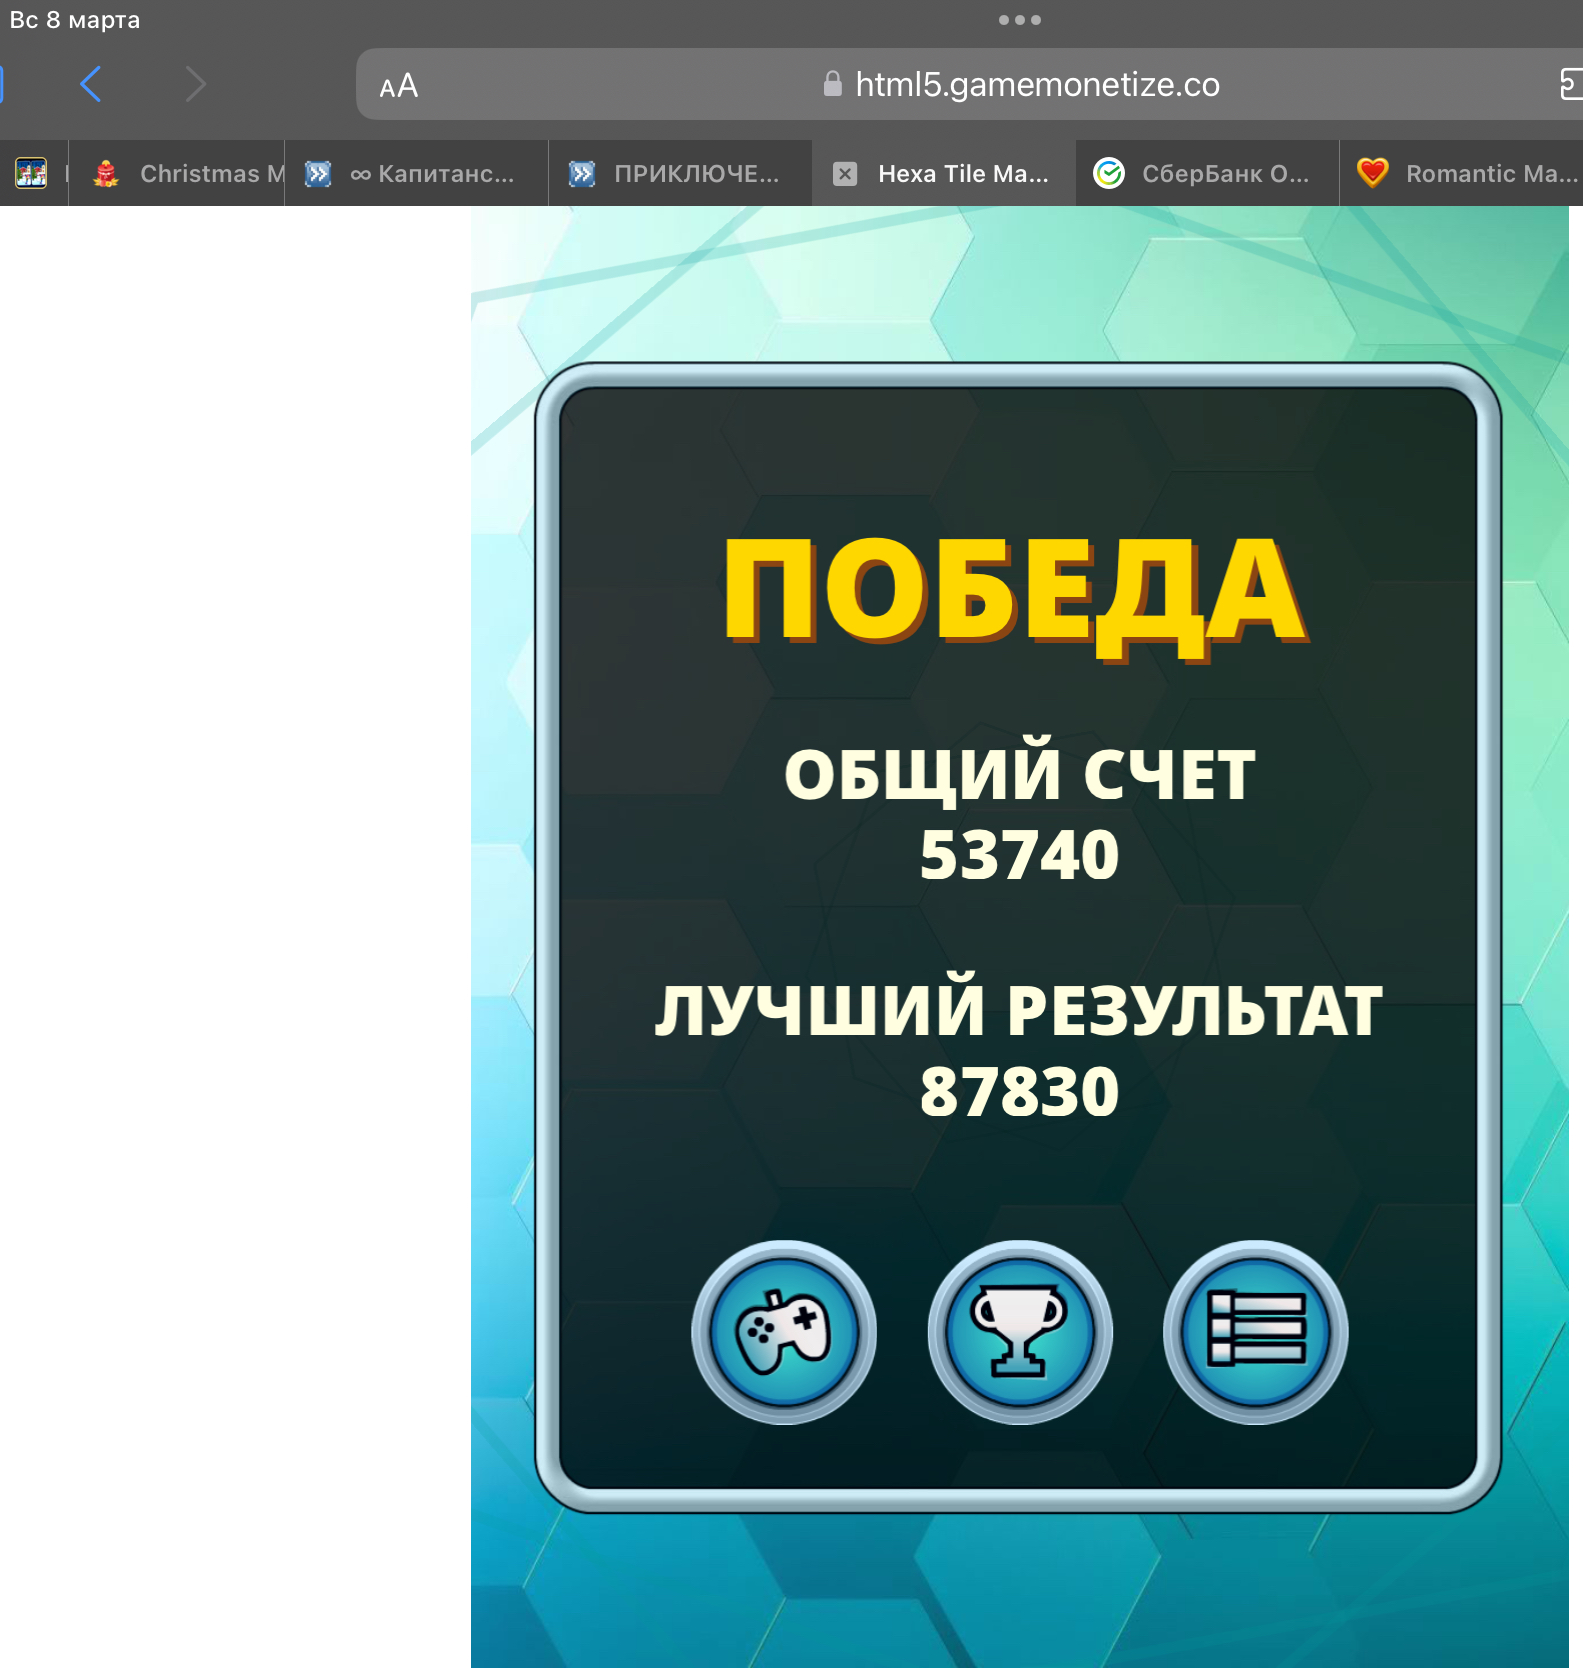Click the greyed-out forward arrow
Image resolution: width=1583 pixels, height=1668 pixels.
click(x=195, y=84)
